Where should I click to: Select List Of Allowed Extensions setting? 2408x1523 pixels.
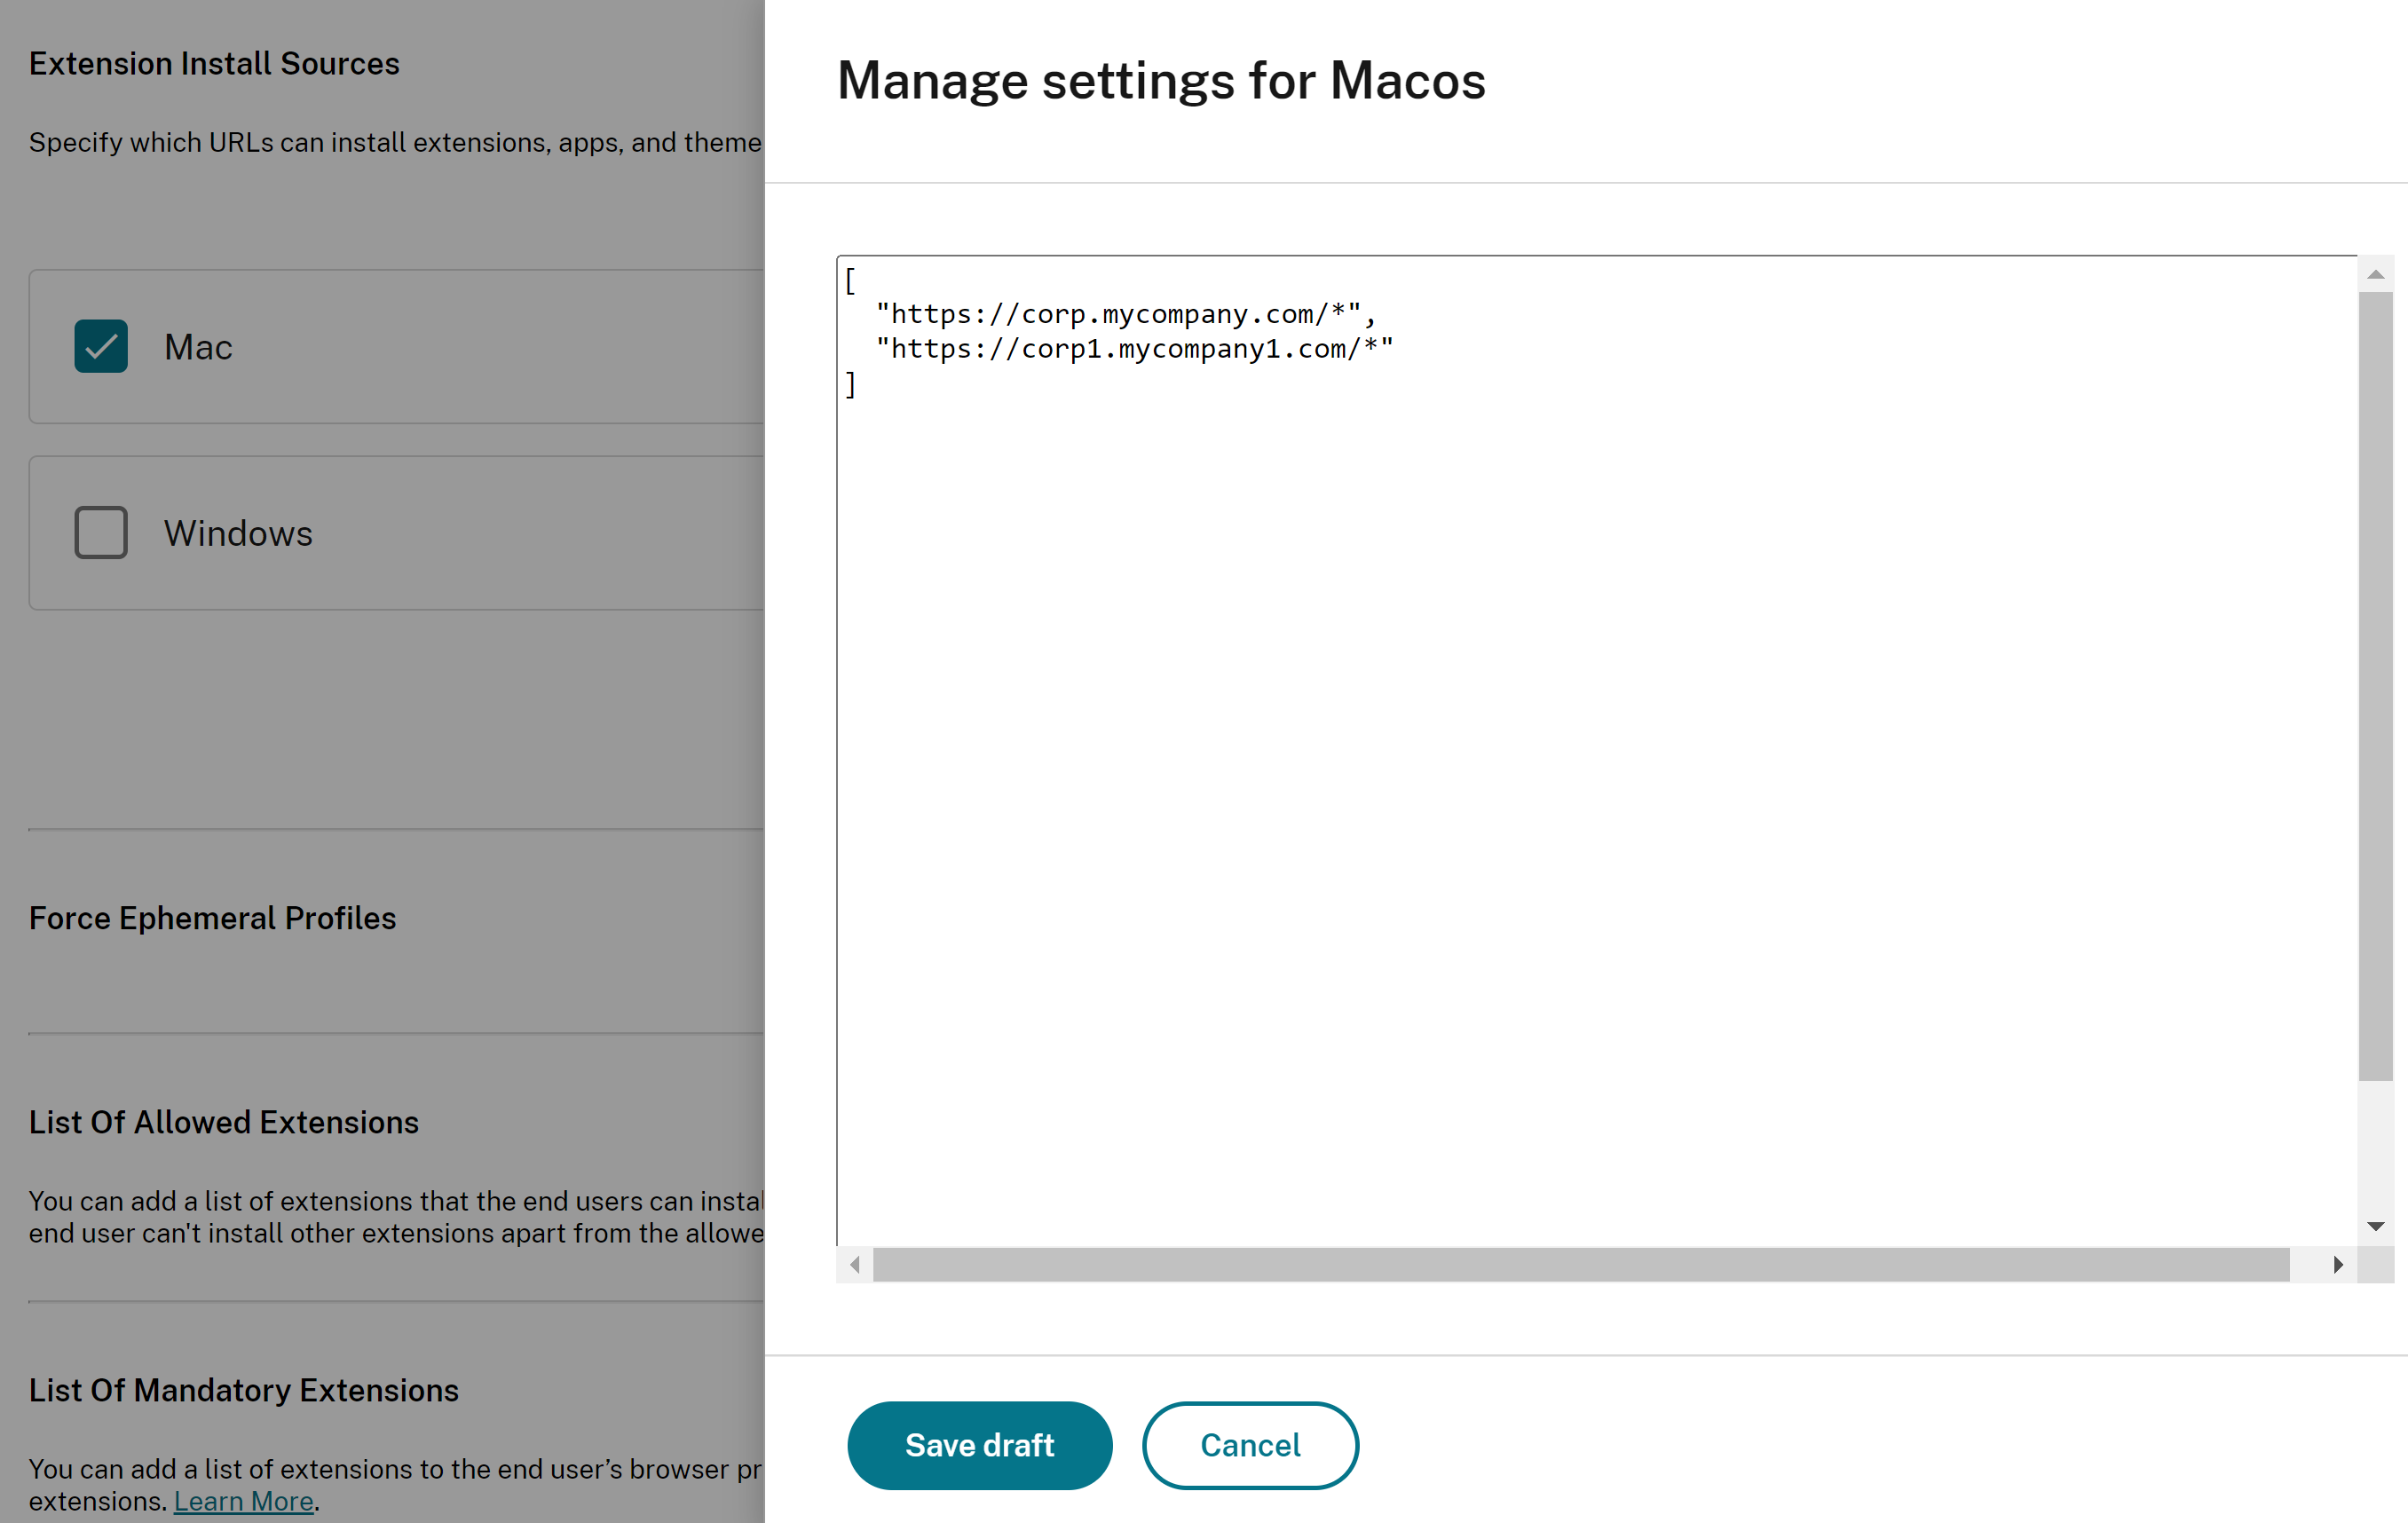click(223, 1122)
